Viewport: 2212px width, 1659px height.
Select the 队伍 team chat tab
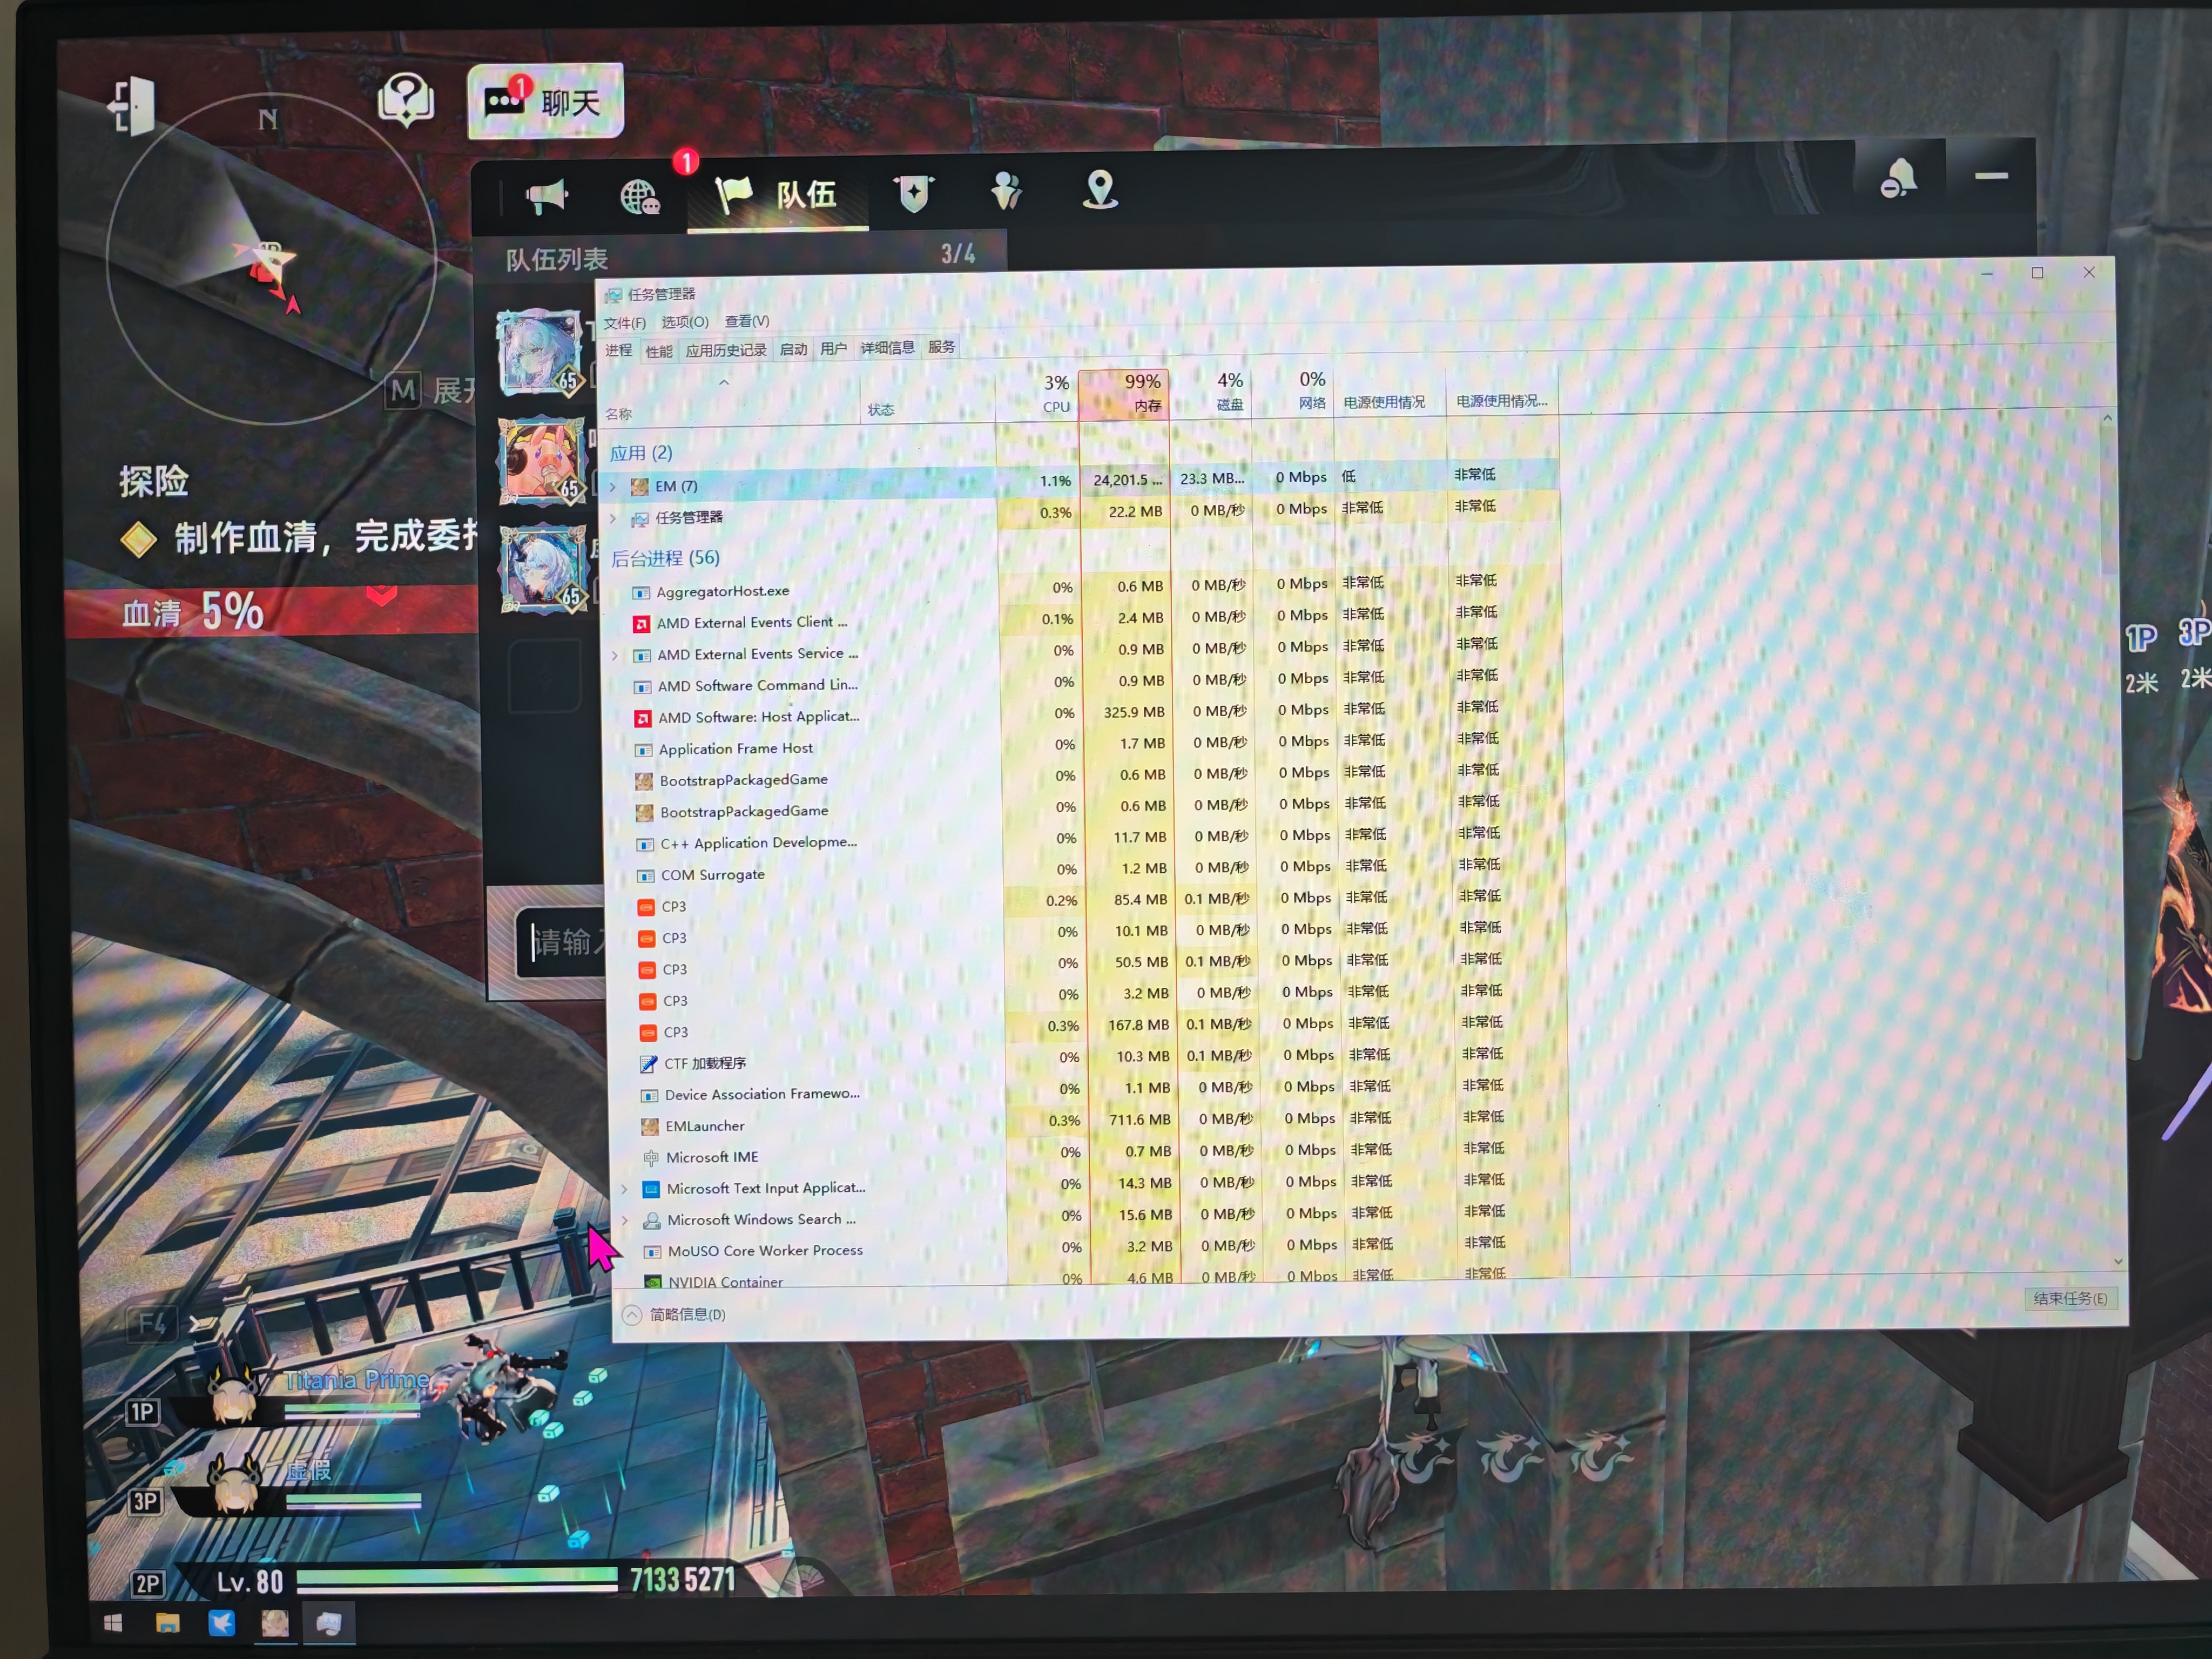777,195
